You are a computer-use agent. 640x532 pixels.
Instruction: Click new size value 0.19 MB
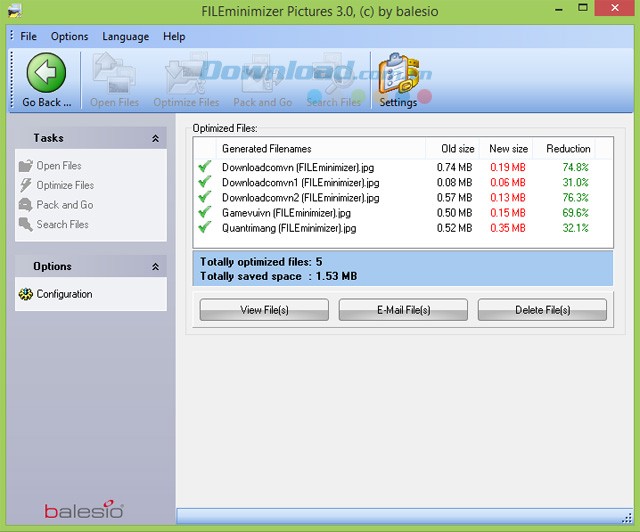[508, 167]
